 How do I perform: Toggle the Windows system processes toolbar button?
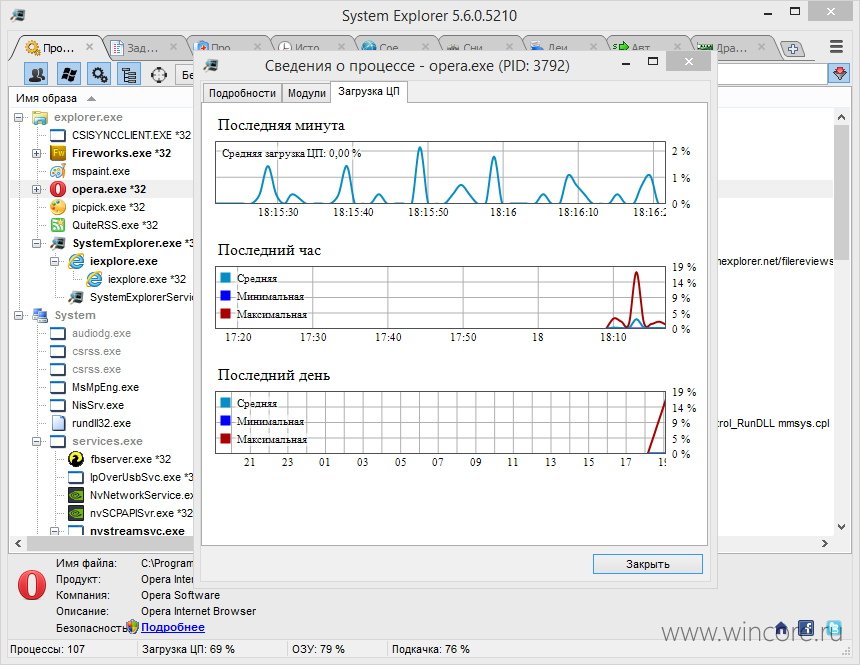tap(69, 74)
